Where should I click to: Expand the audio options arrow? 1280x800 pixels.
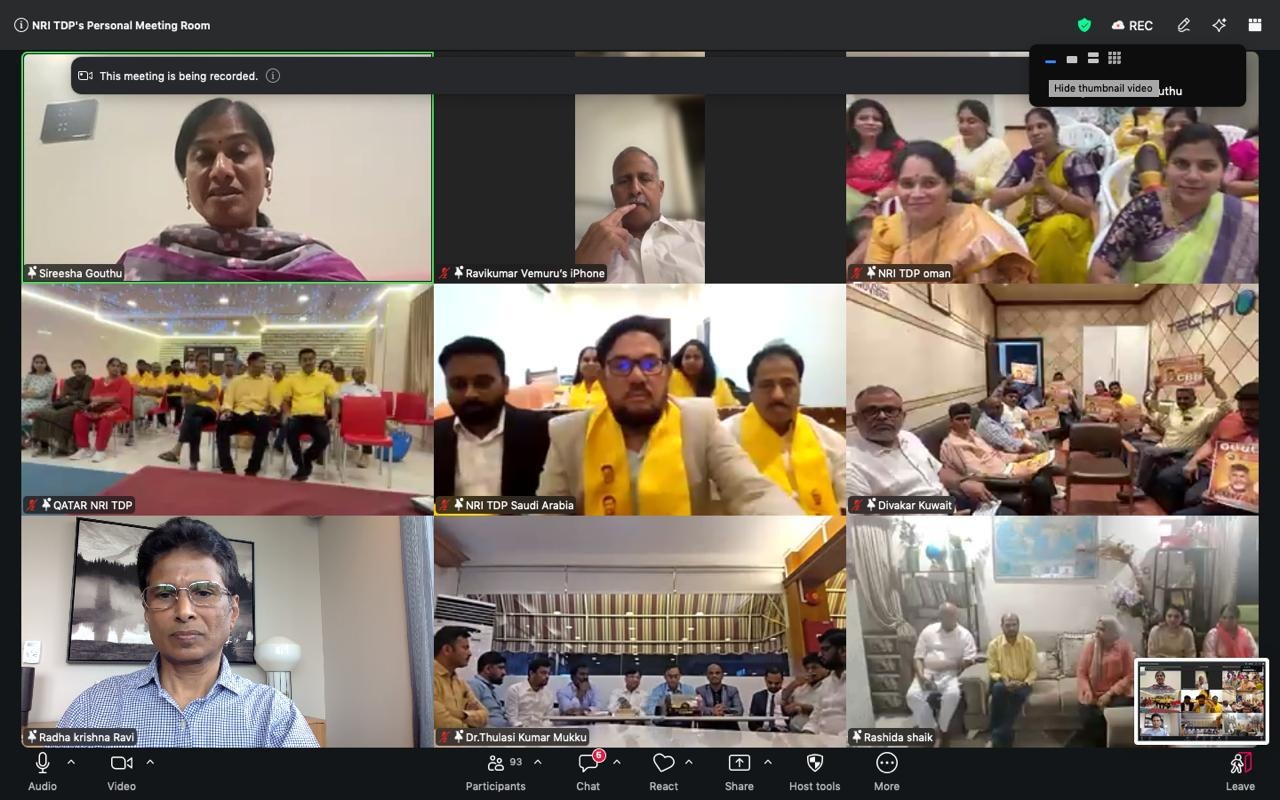tap(71, 762)
